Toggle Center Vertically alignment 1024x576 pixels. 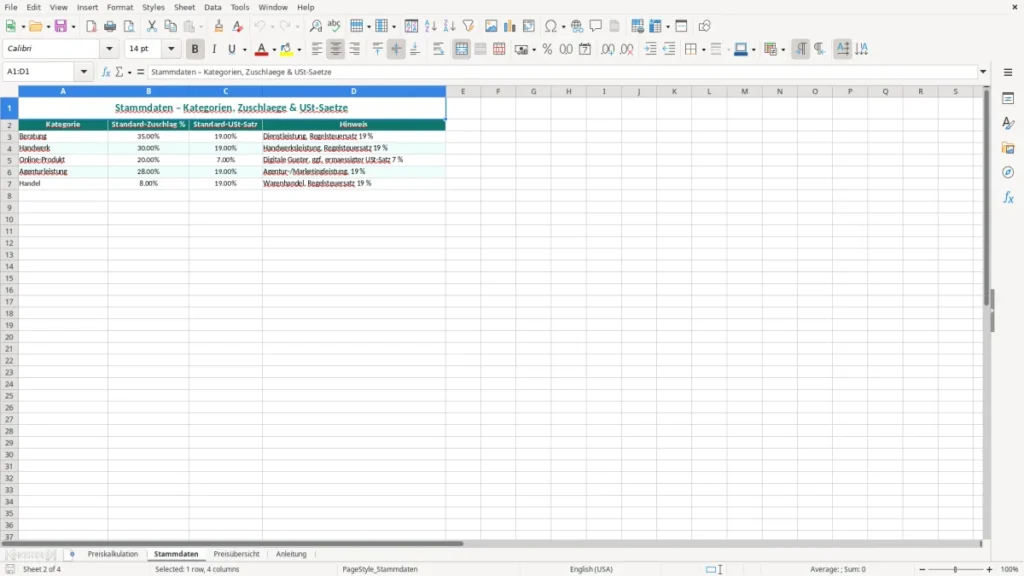tap(396, 49)
